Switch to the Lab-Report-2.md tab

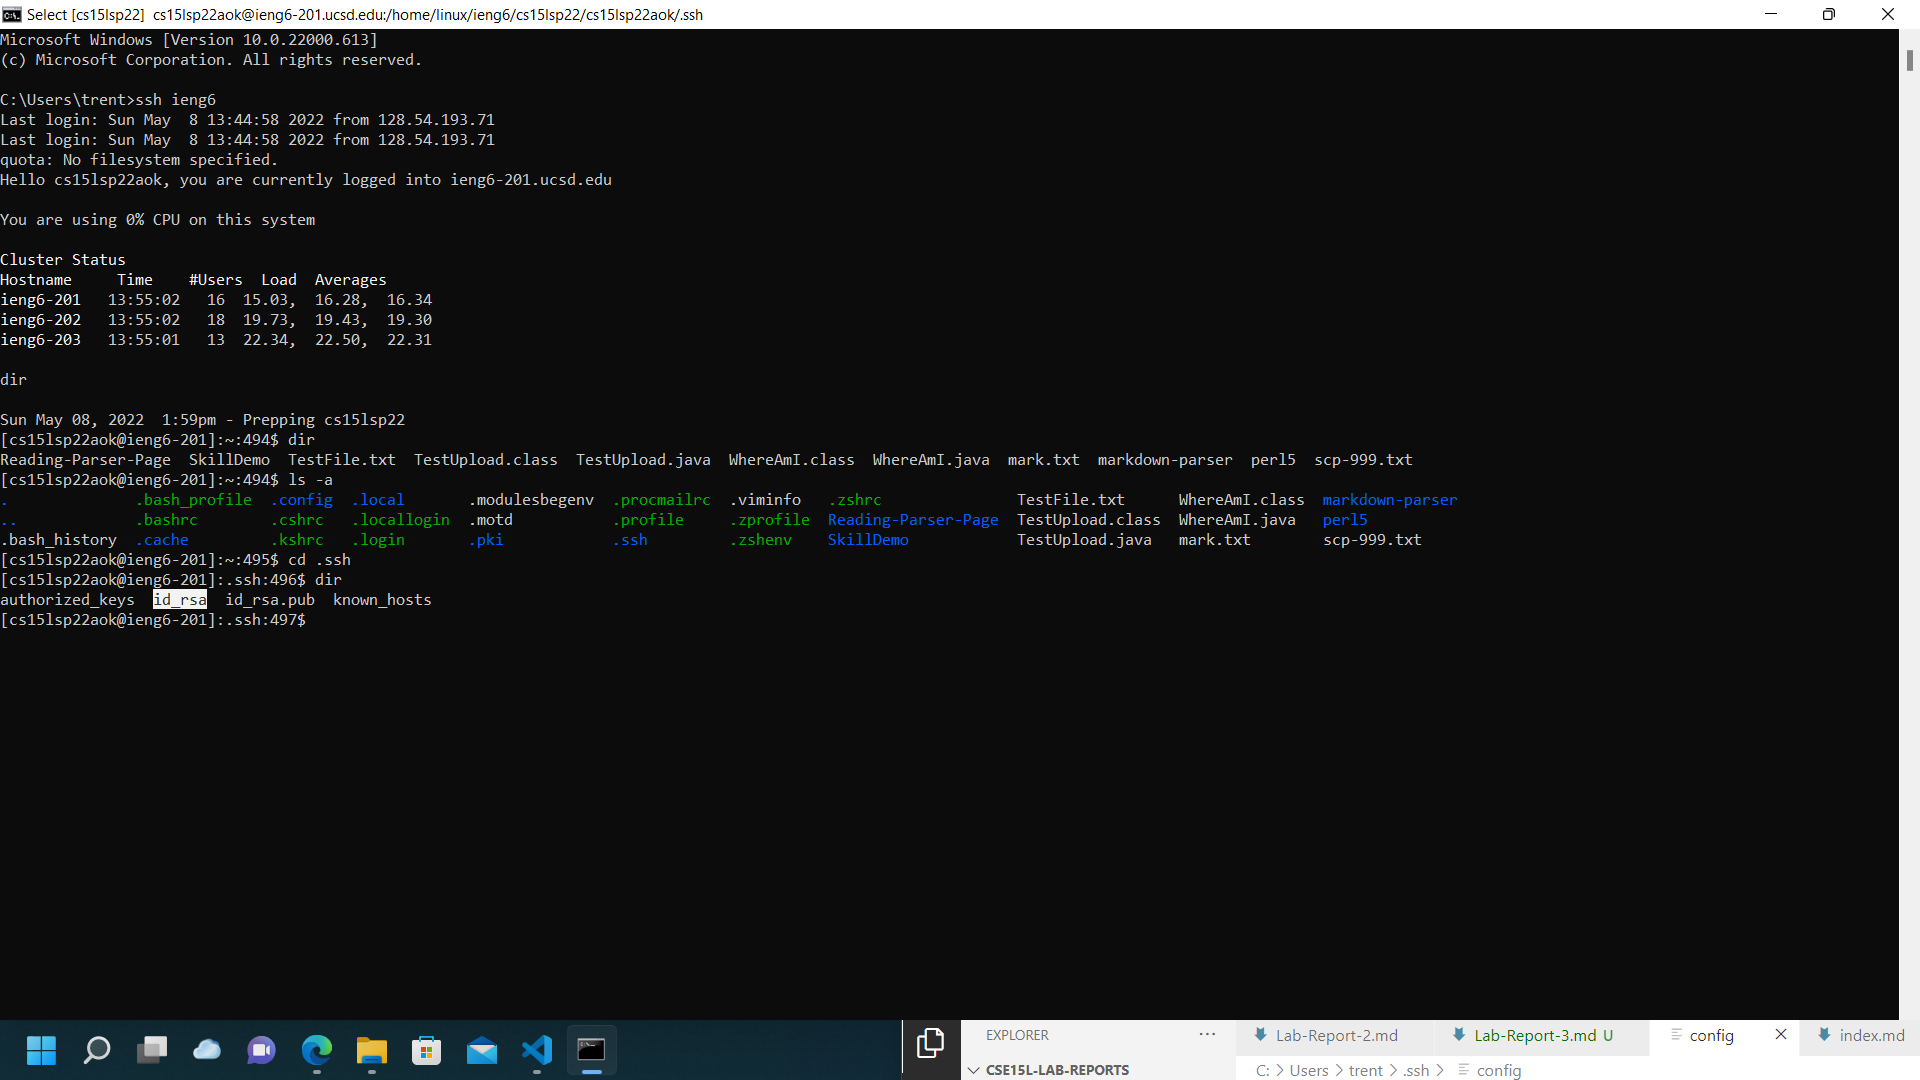(x=1335, y=1035)
